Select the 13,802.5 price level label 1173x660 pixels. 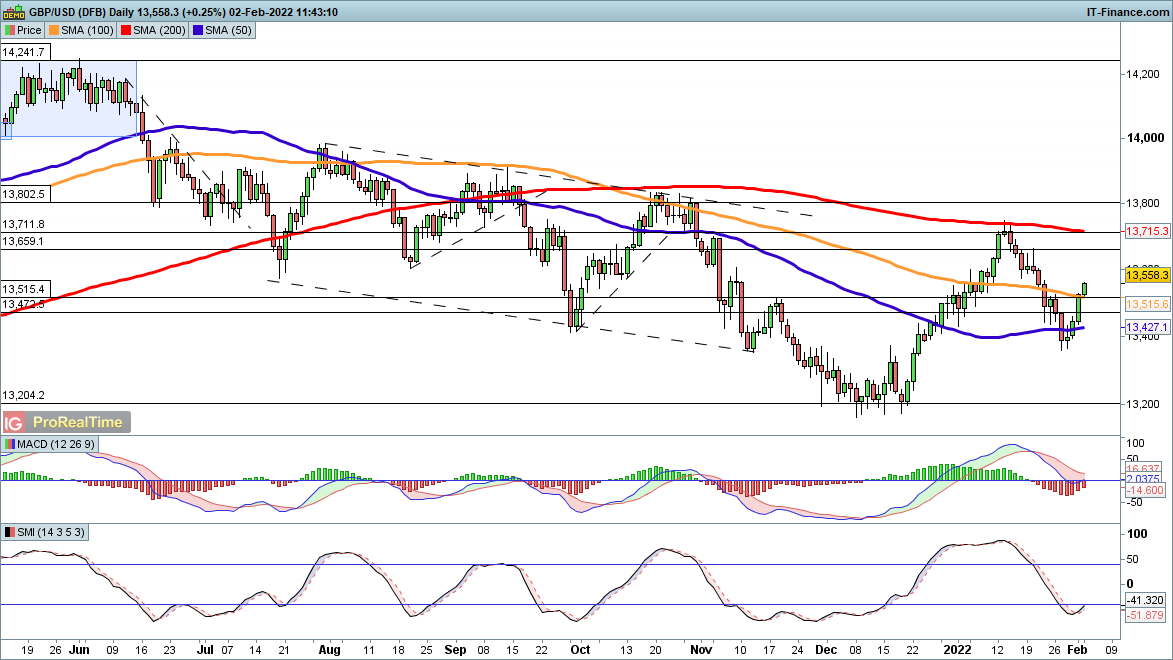coord(24,195)
